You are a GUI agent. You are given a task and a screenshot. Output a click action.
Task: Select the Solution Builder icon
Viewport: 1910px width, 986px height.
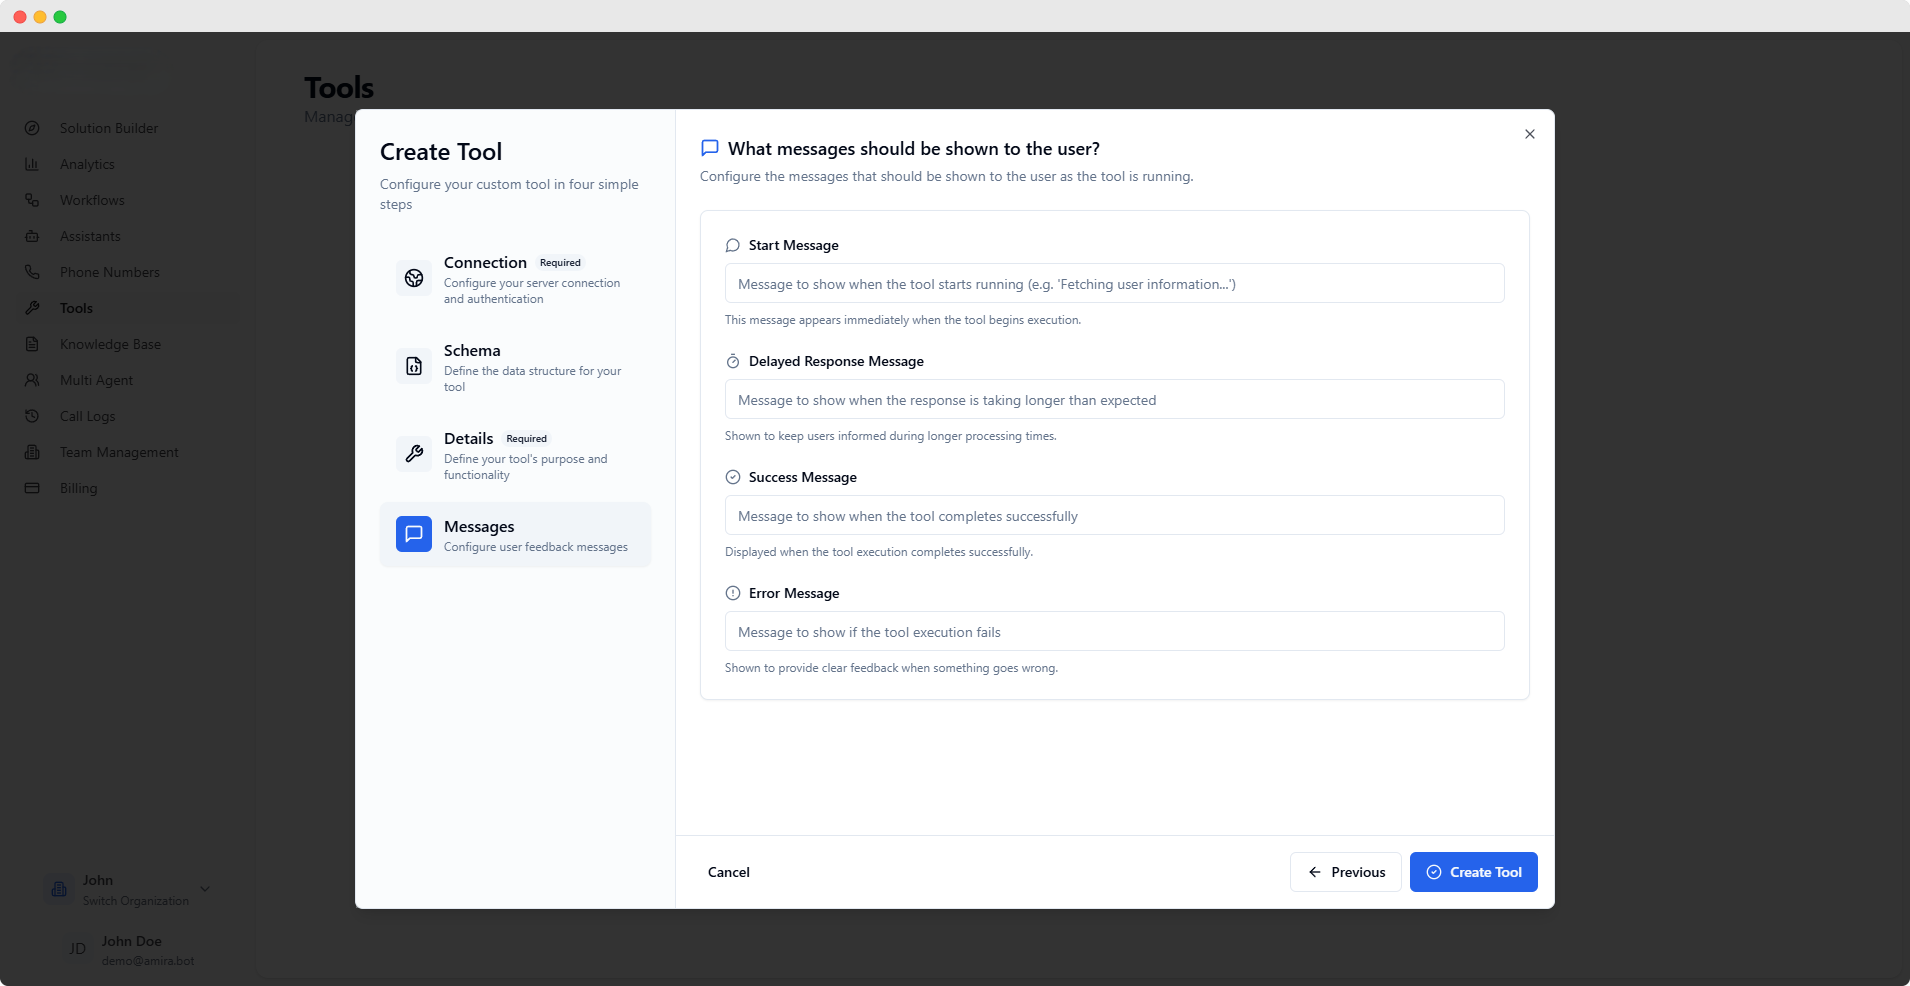pyautogui.click(x=33, y=127)
